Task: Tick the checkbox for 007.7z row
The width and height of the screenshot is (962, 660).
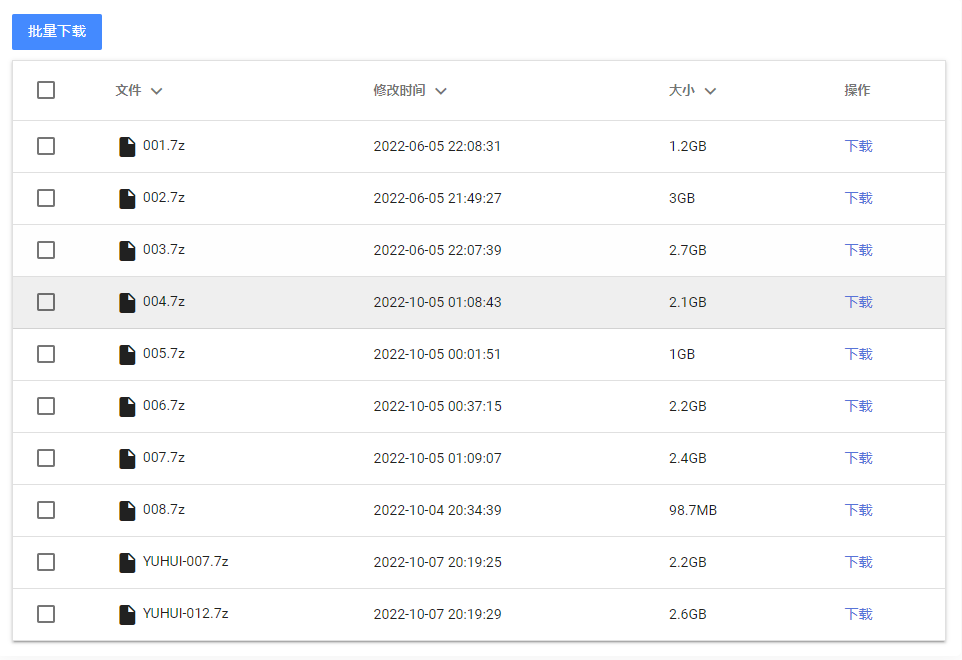Action: (x=46, y=458)
